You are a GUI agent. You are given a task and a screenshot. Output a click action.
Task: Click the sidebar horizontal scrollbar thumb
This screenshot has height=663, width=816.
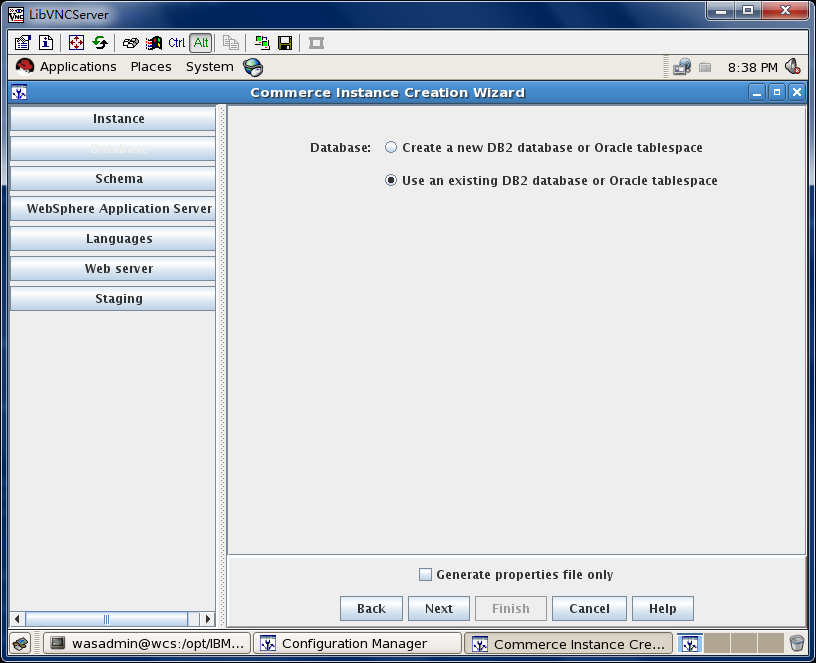[107, 619]
